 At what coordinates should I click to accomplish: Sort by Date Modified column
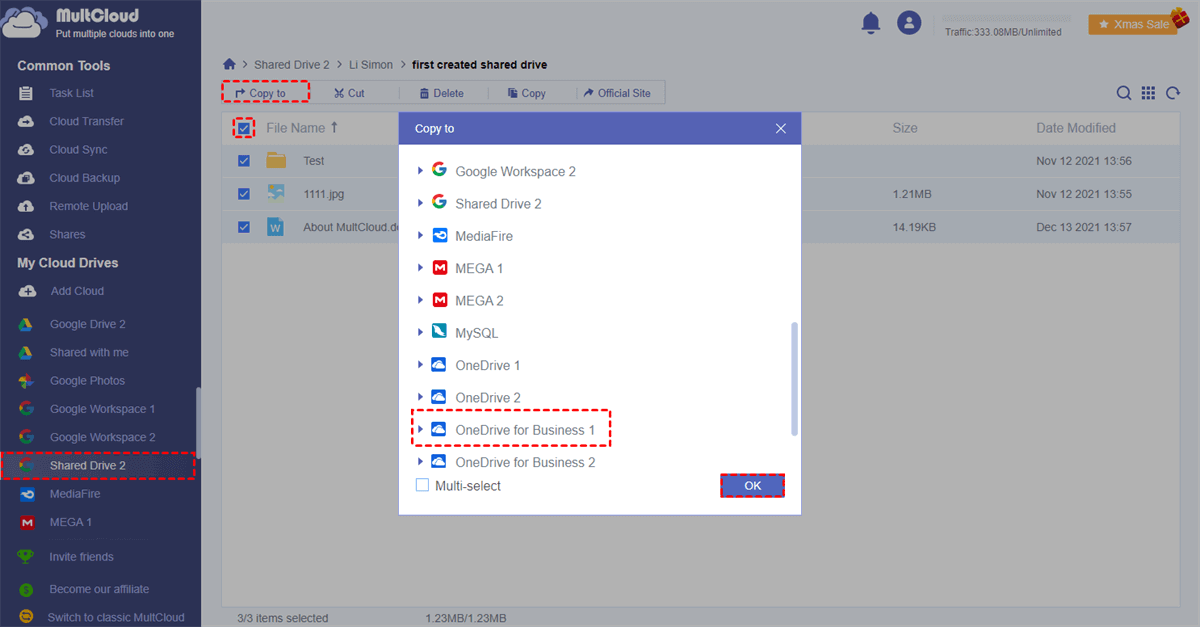1076,128
